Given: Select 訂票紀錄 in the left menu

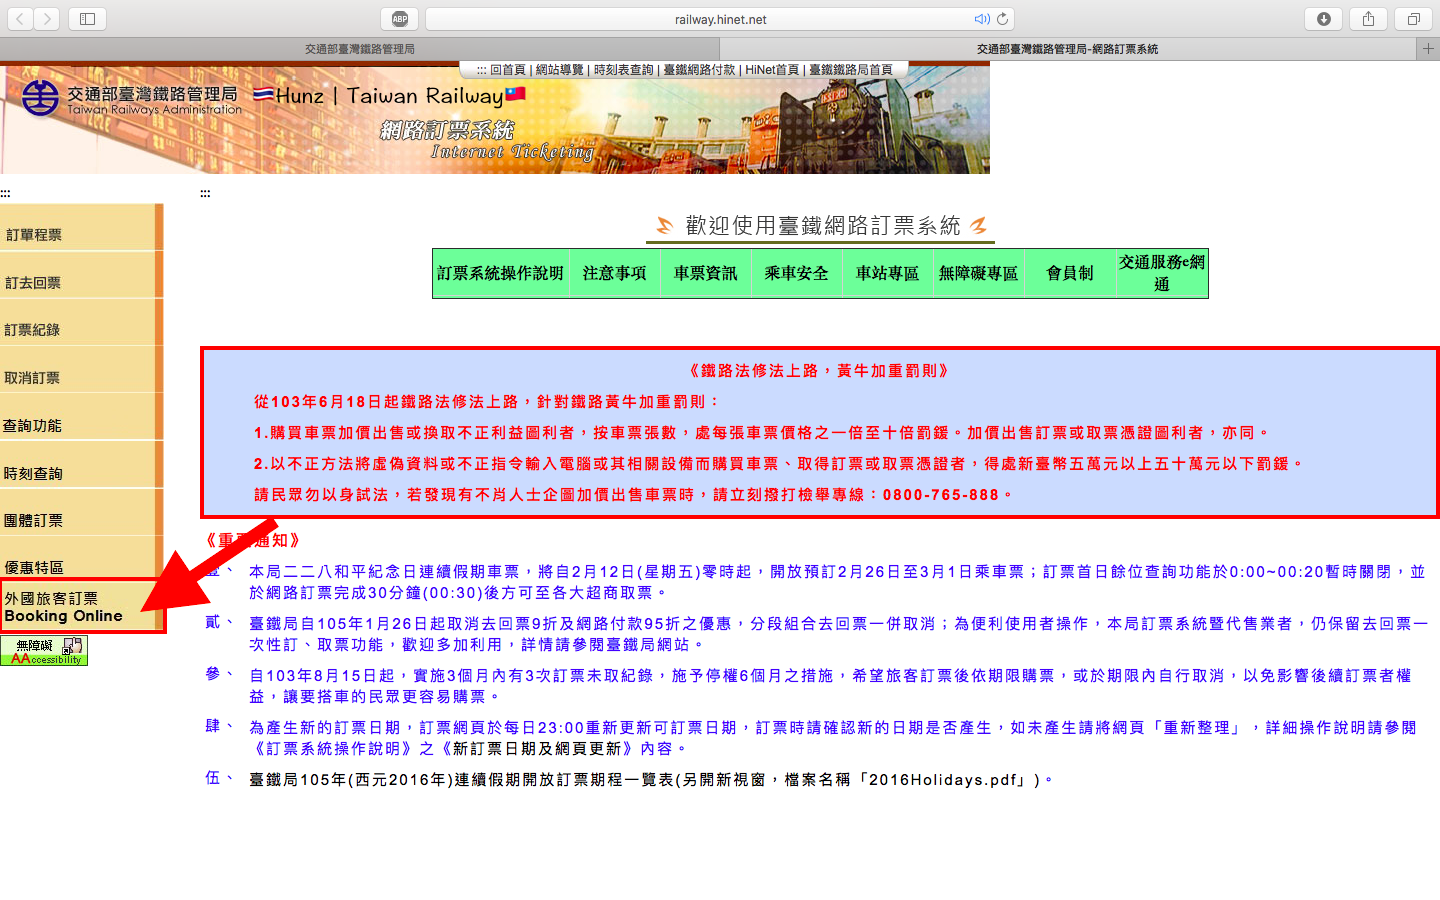Looking at the screenshot, I should pyautogui.click(x=80, y=323).
